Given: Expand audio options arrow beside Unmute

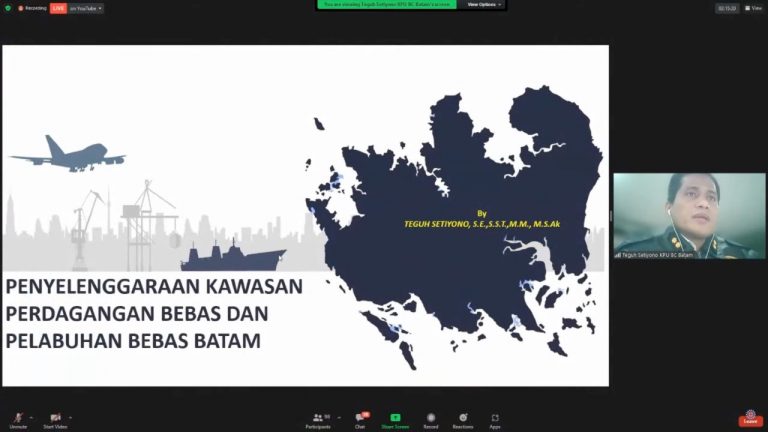Looking at the screenshot, I should click(32, 417).
